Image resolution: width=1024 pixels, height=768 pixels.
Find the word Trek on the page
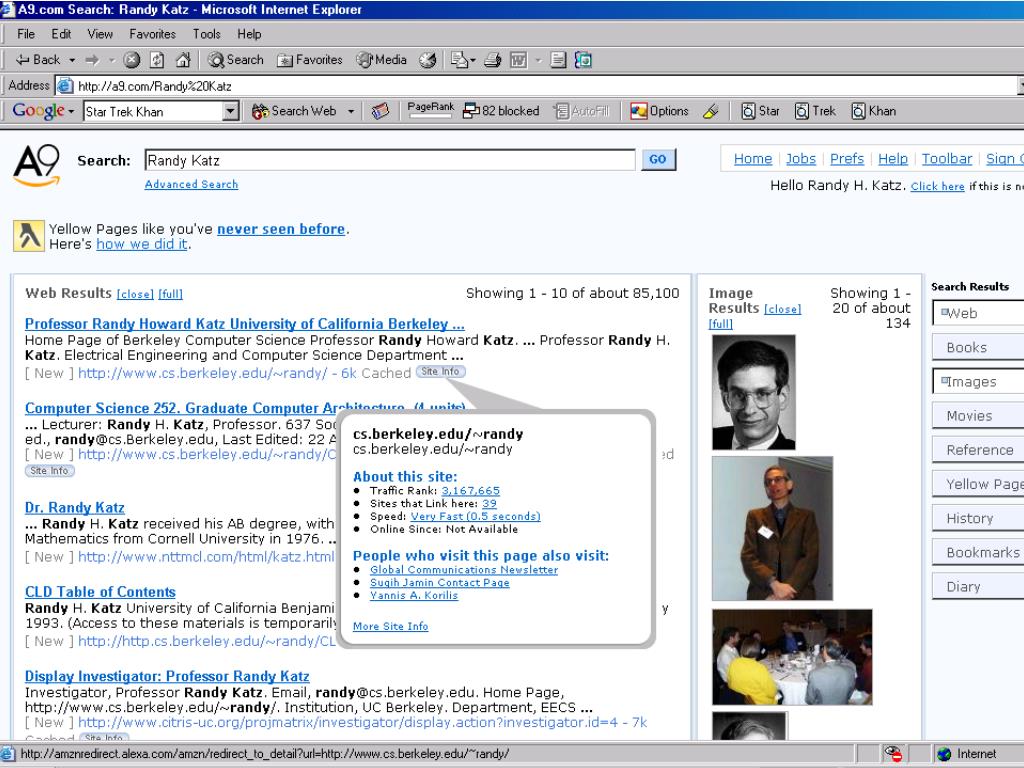click(815, 112)
